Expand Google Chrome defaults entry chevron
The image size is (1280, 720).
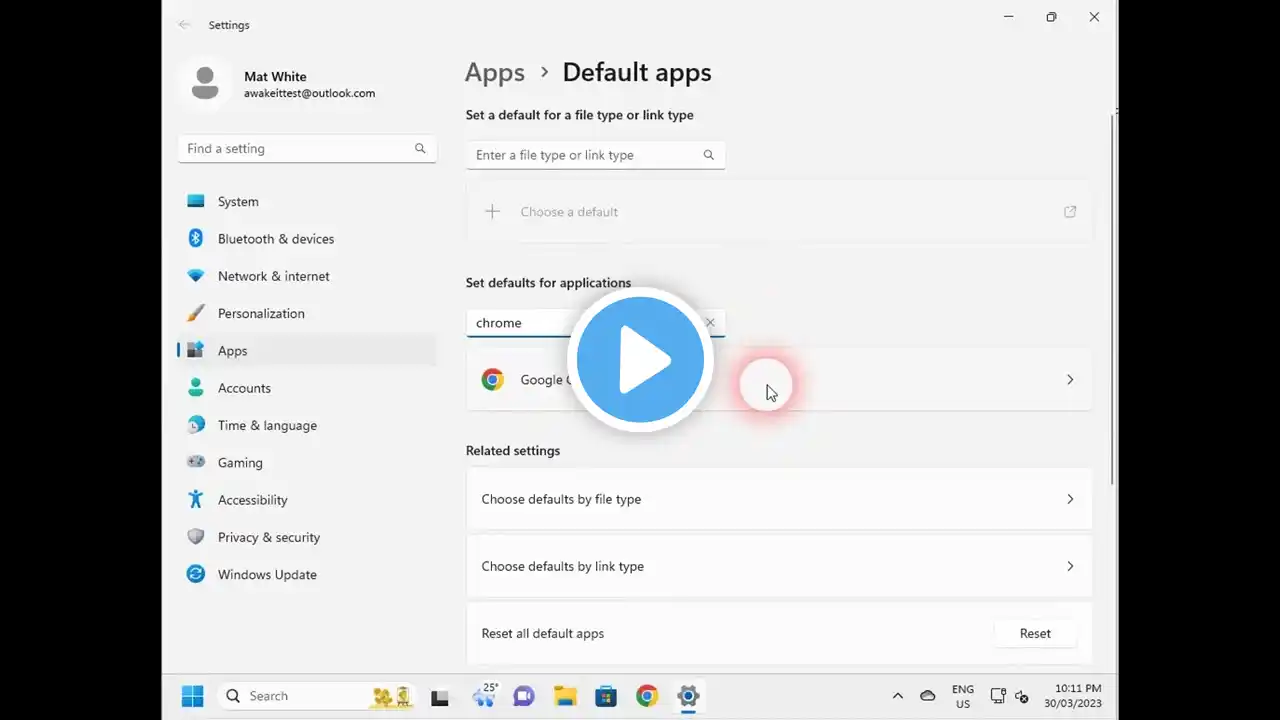click(x=1069, y=380)
